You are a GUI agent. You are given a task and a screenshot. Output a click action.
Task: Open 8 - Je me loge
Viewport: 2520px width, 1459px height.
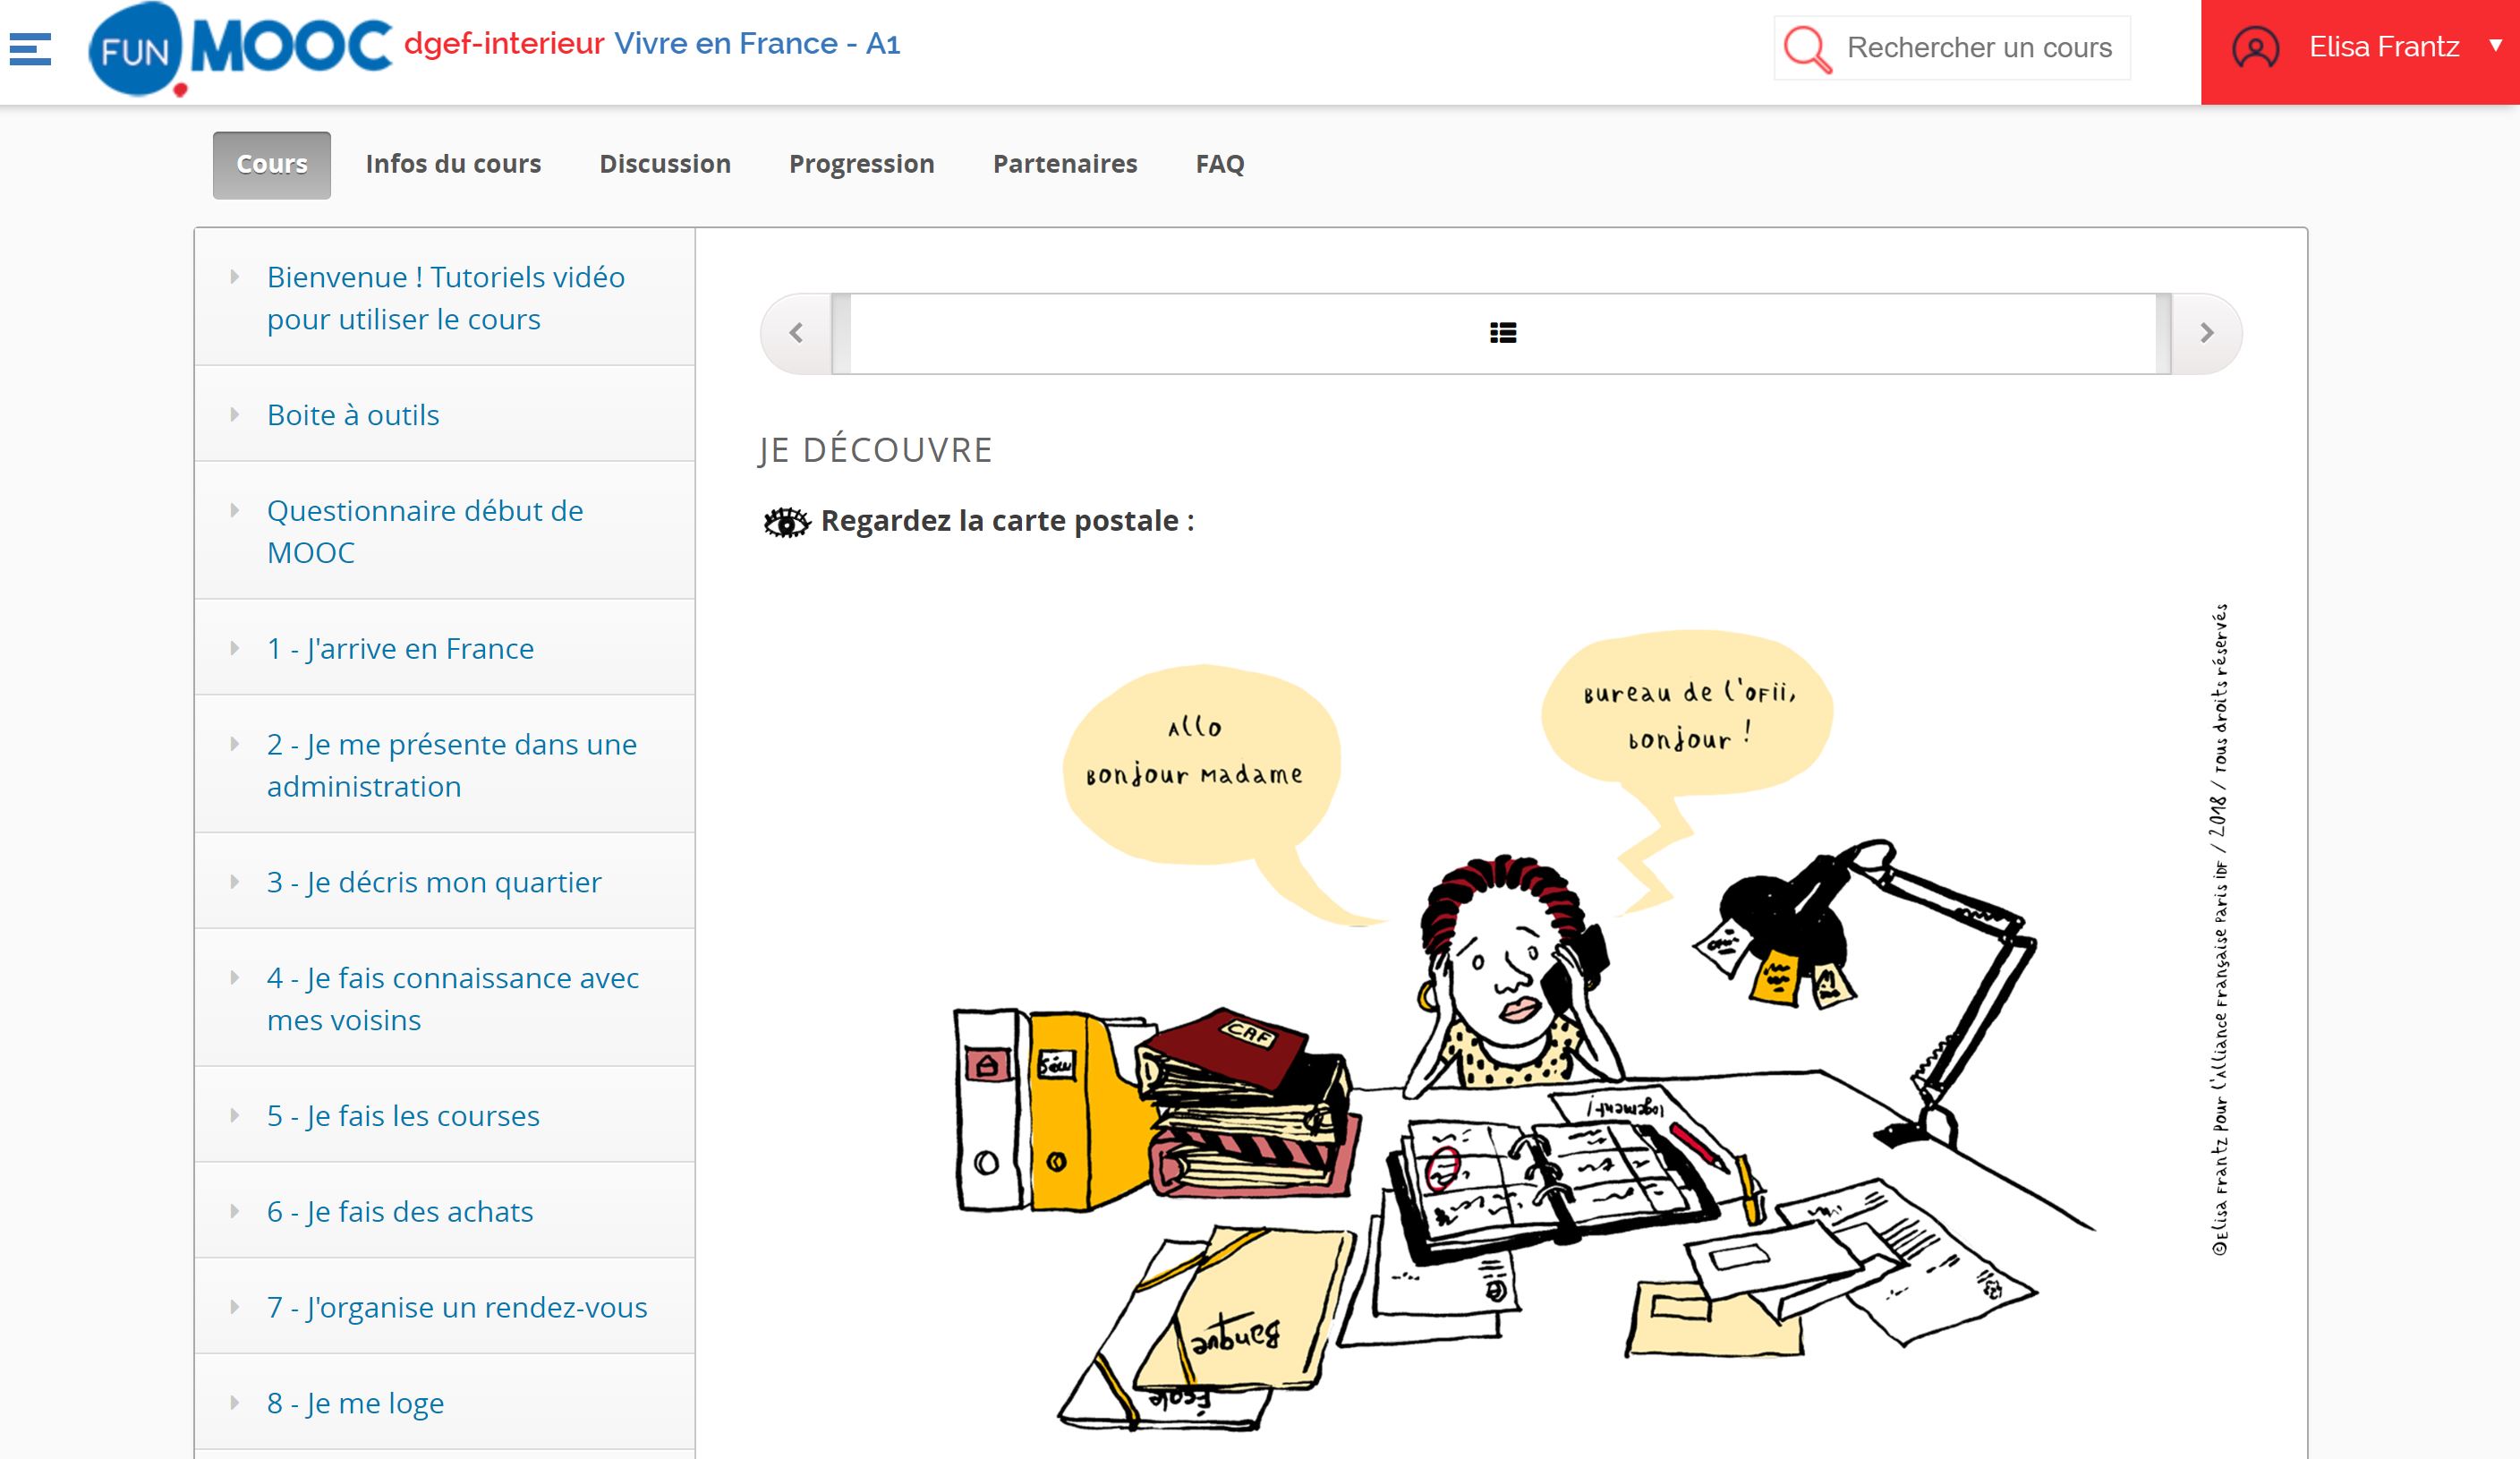(355, 1403)
